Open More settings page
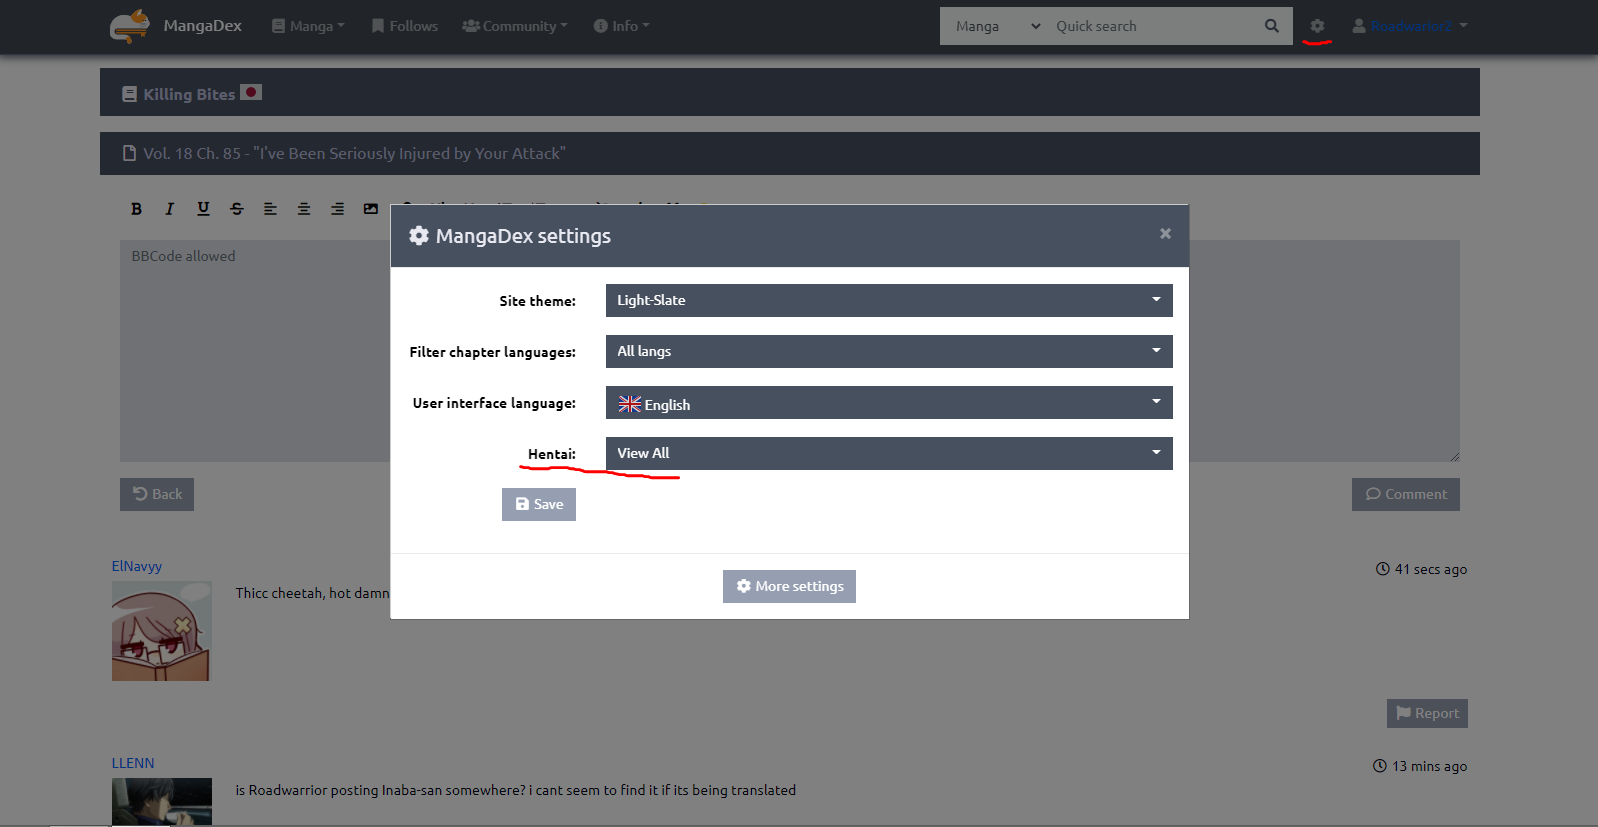Image resolution: width=1598 pixels, height=827 pixels. click(x=789, y=586)
